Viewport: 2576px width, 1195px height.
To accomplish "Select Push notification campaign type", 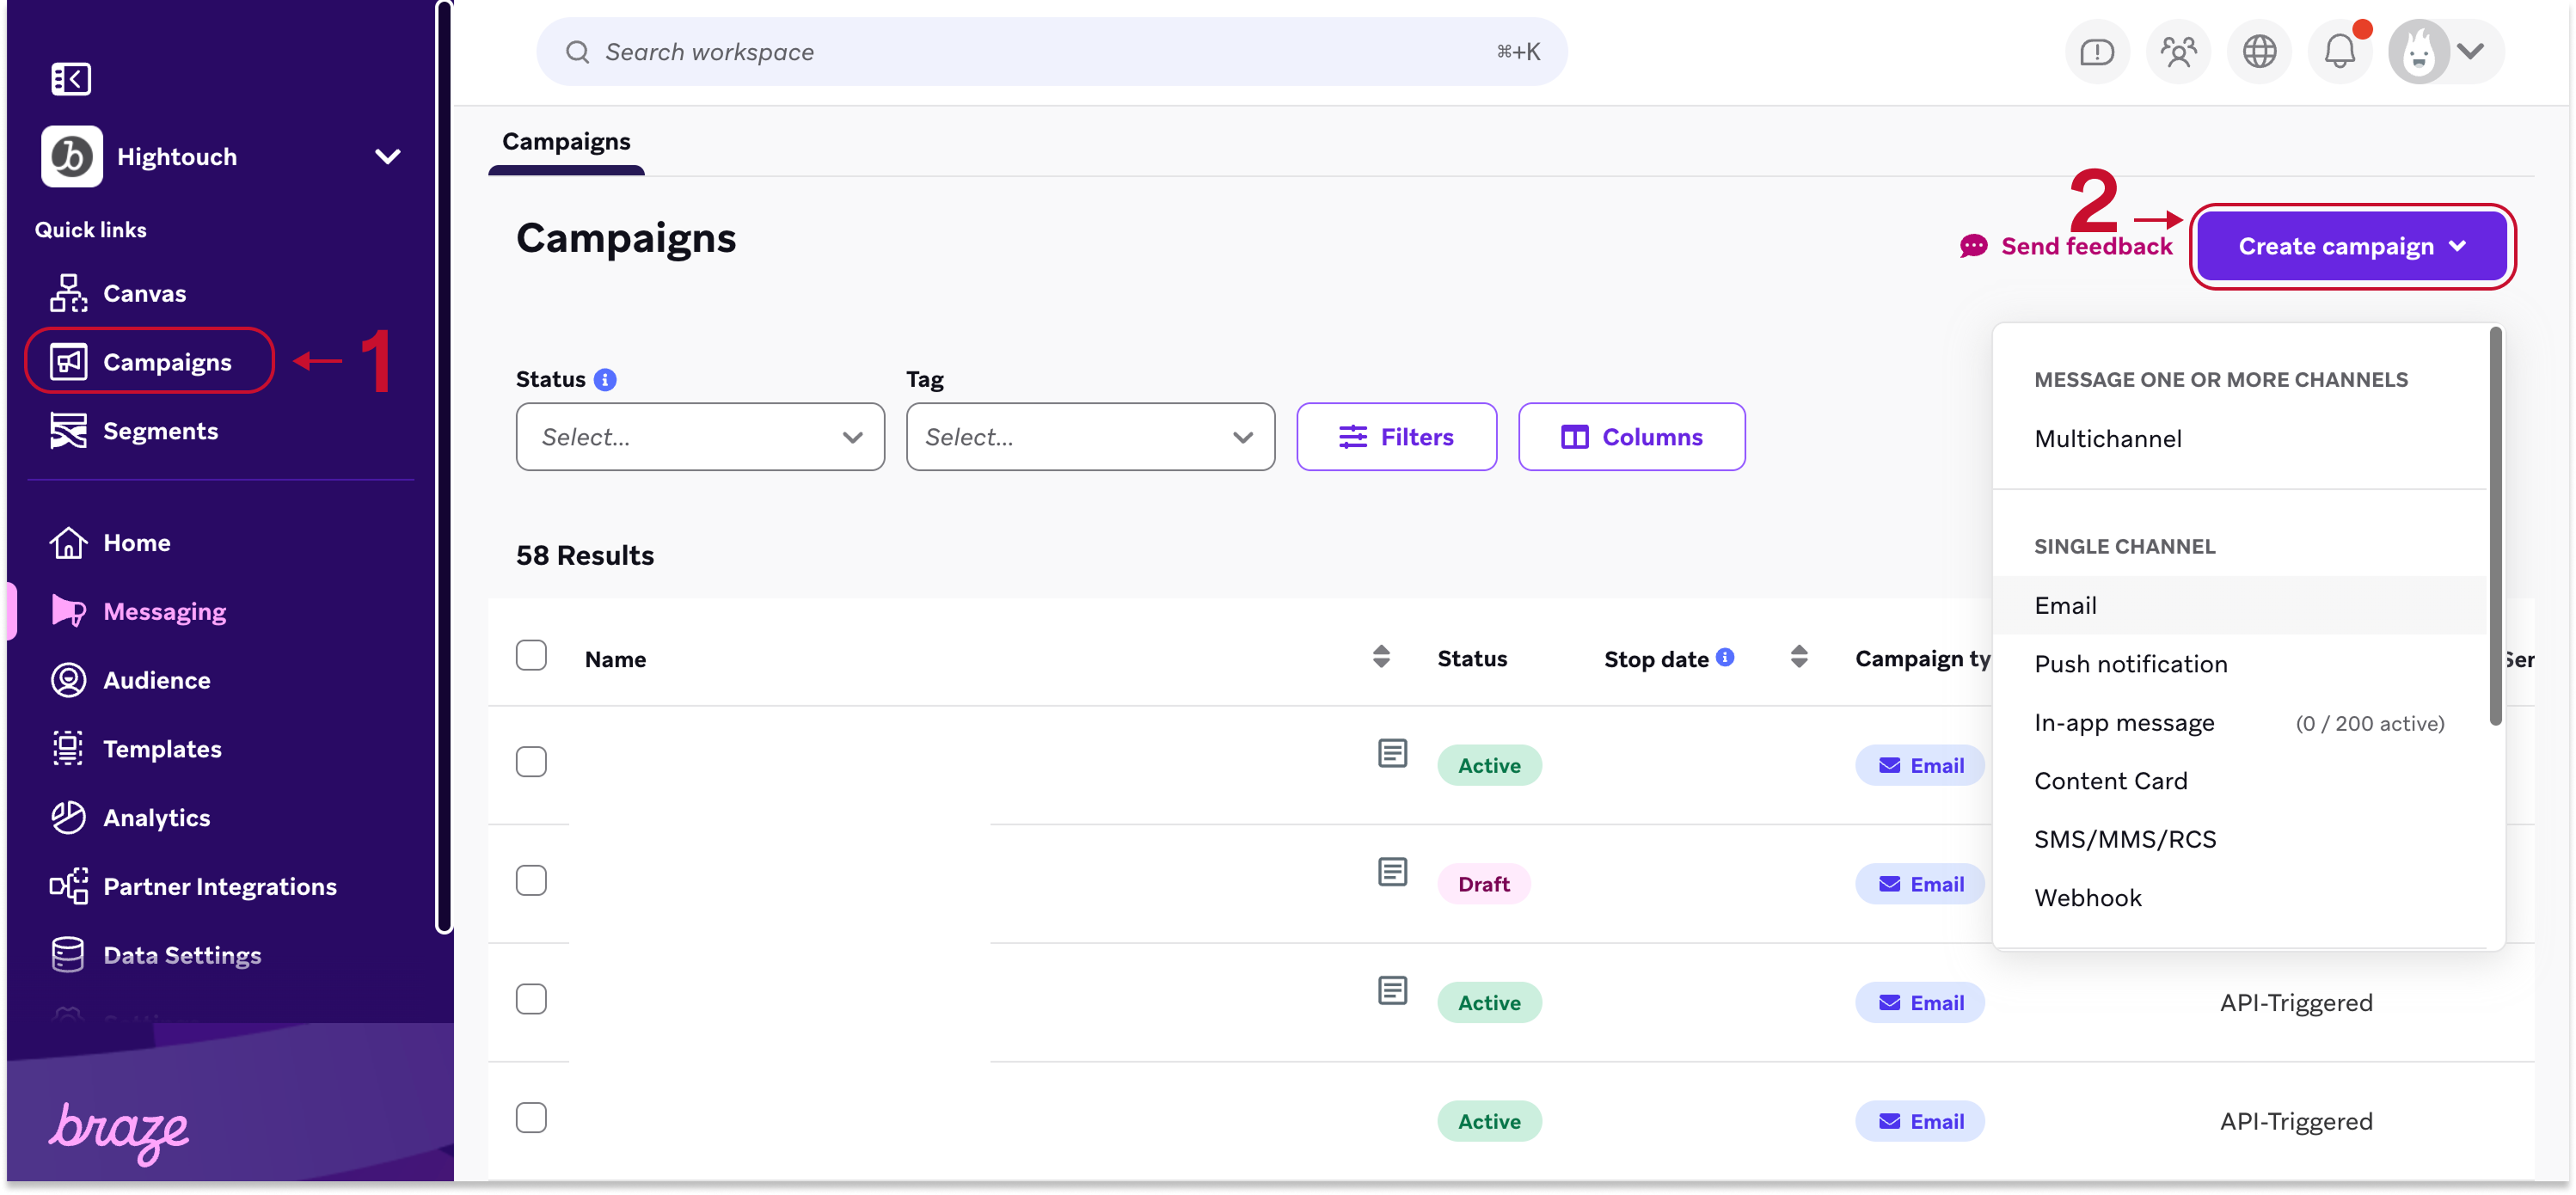I will (2130, 664).
